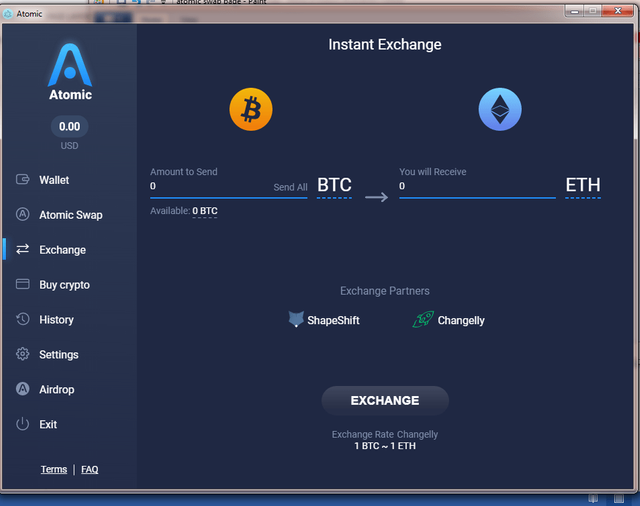Click the Buy crypto card icon
640x506 pixels.
pos(22,284)
